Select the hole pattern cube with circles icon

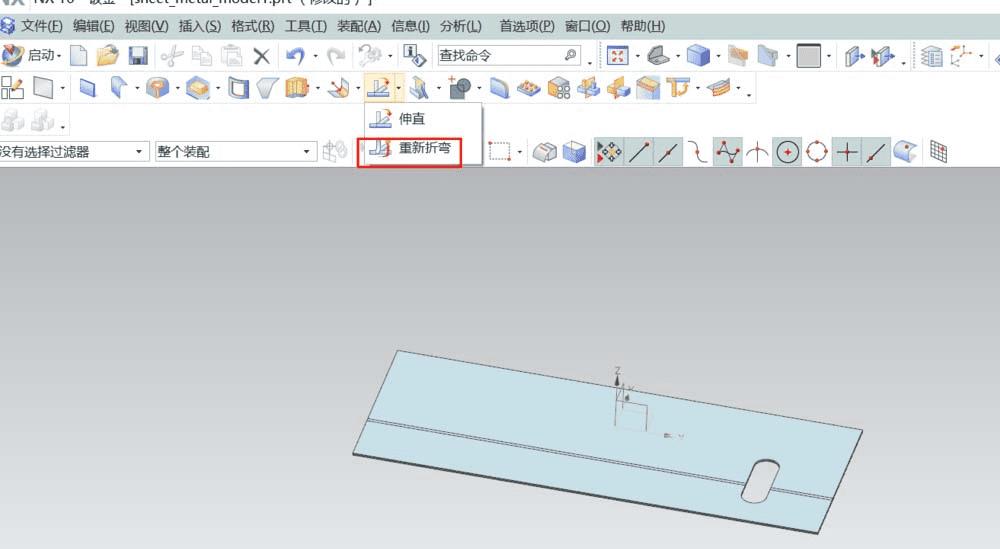click(559, 87)
